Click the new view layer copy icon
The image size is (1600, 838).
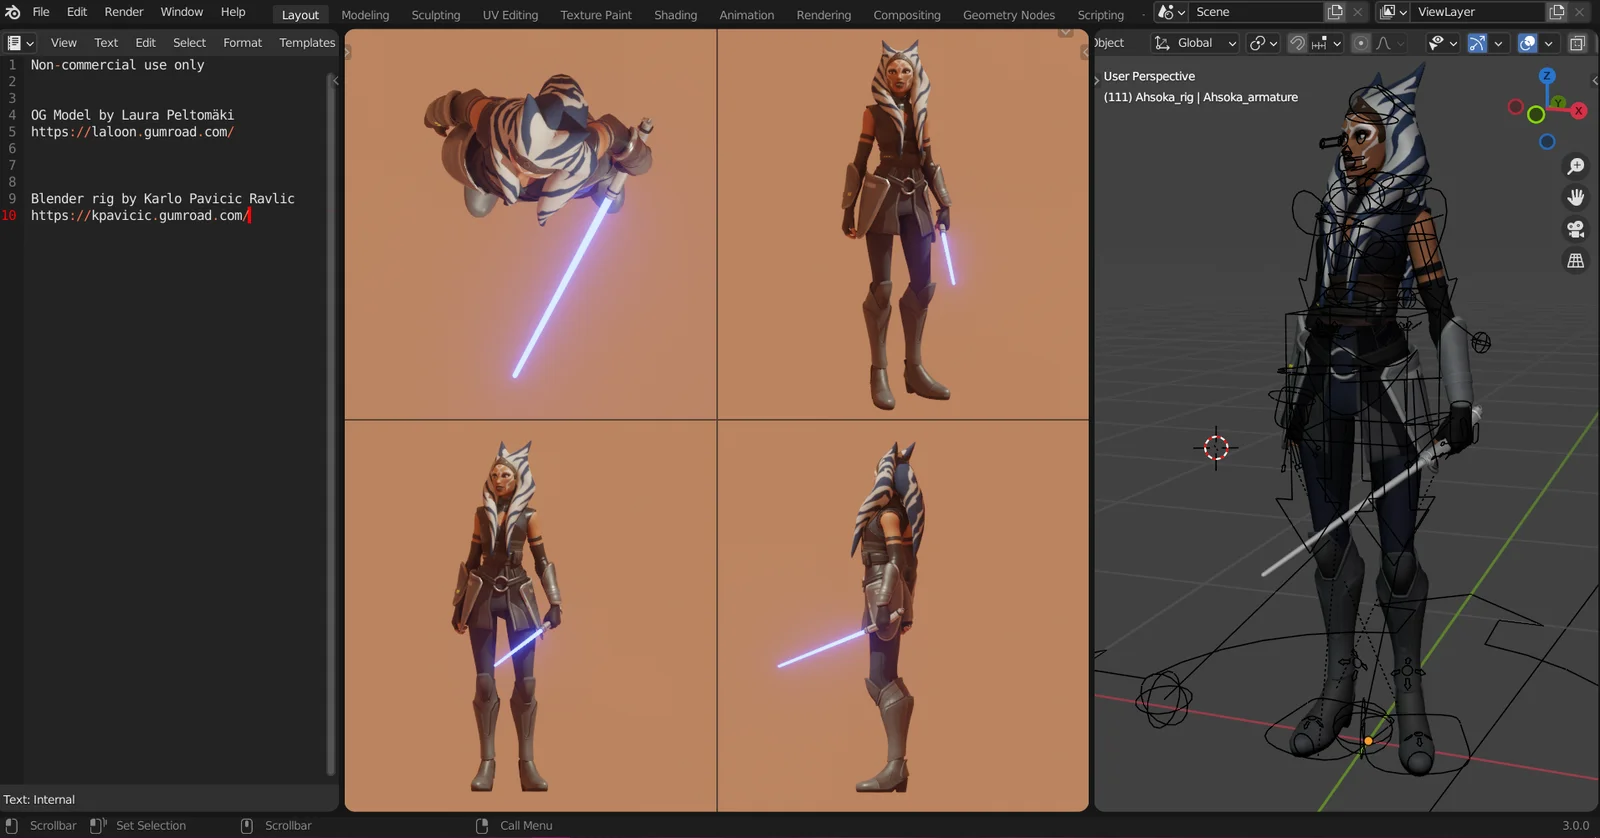[1557, 12]
